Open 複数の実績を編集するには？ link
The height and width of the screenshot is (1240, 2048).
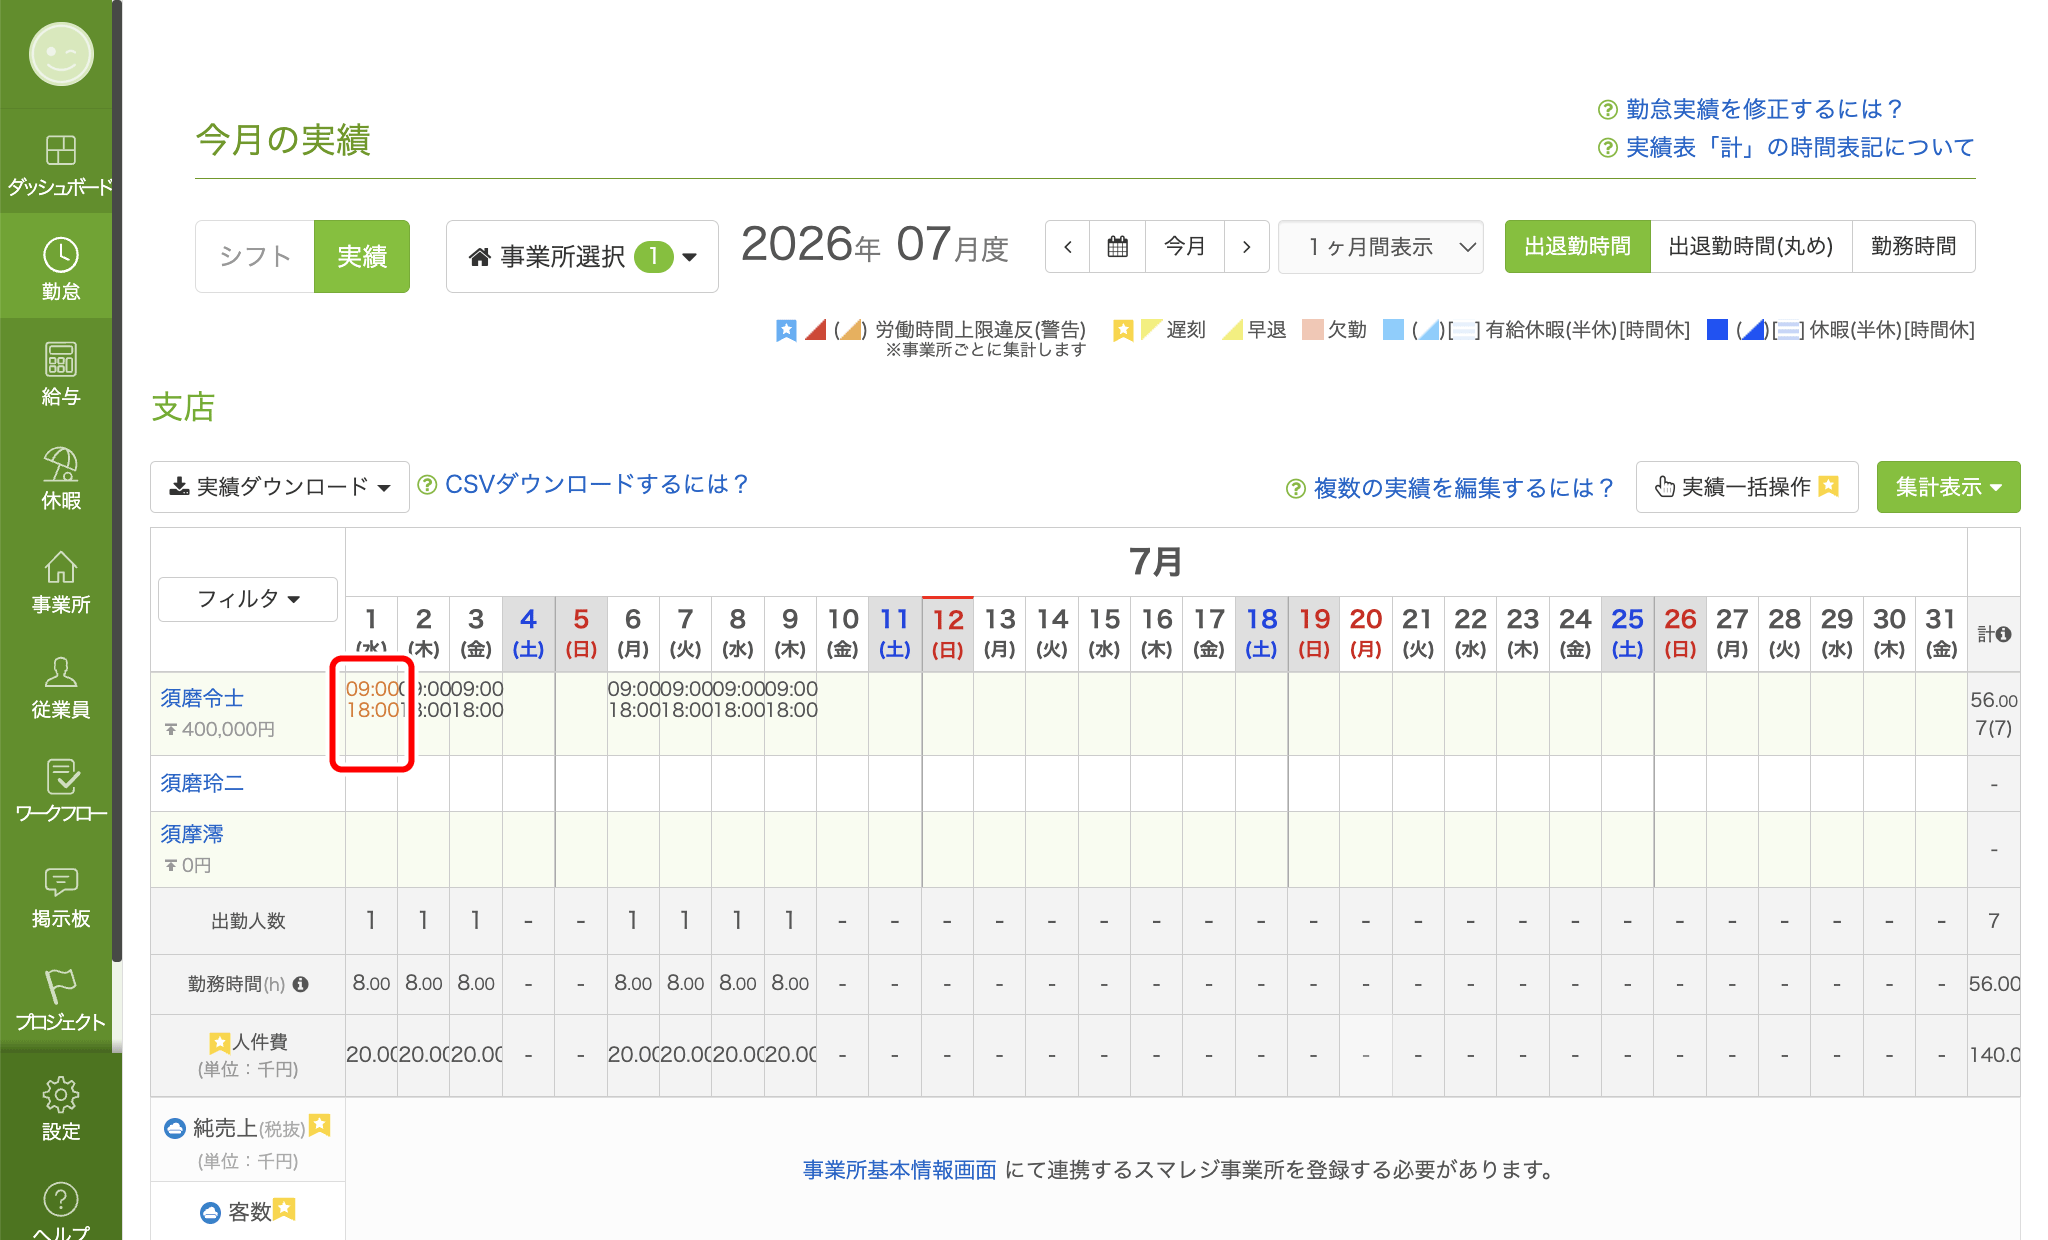(1463, 488)
